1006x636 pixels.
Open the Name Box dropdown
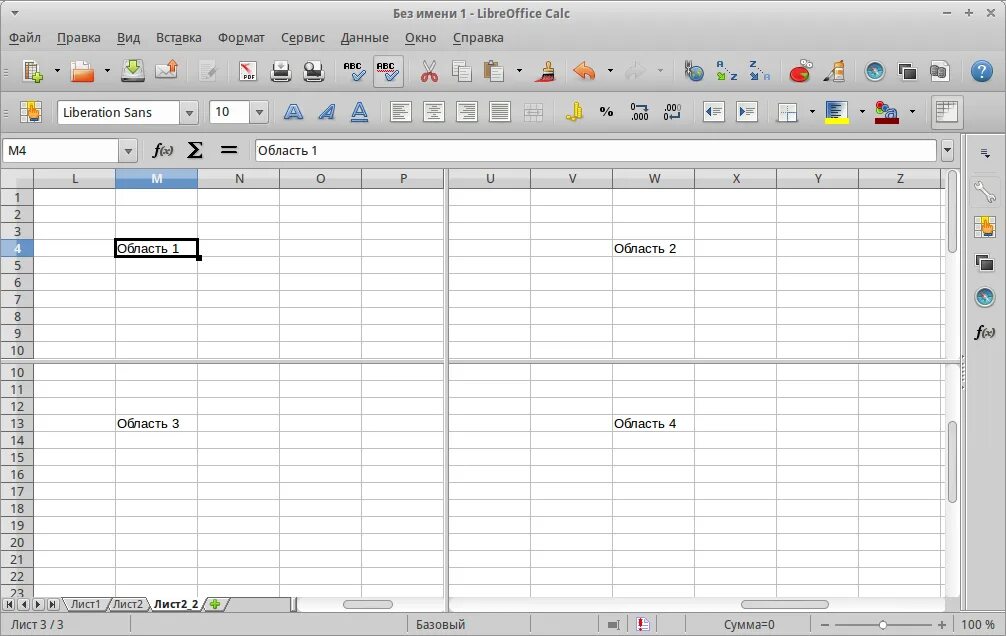coord(128,151)
